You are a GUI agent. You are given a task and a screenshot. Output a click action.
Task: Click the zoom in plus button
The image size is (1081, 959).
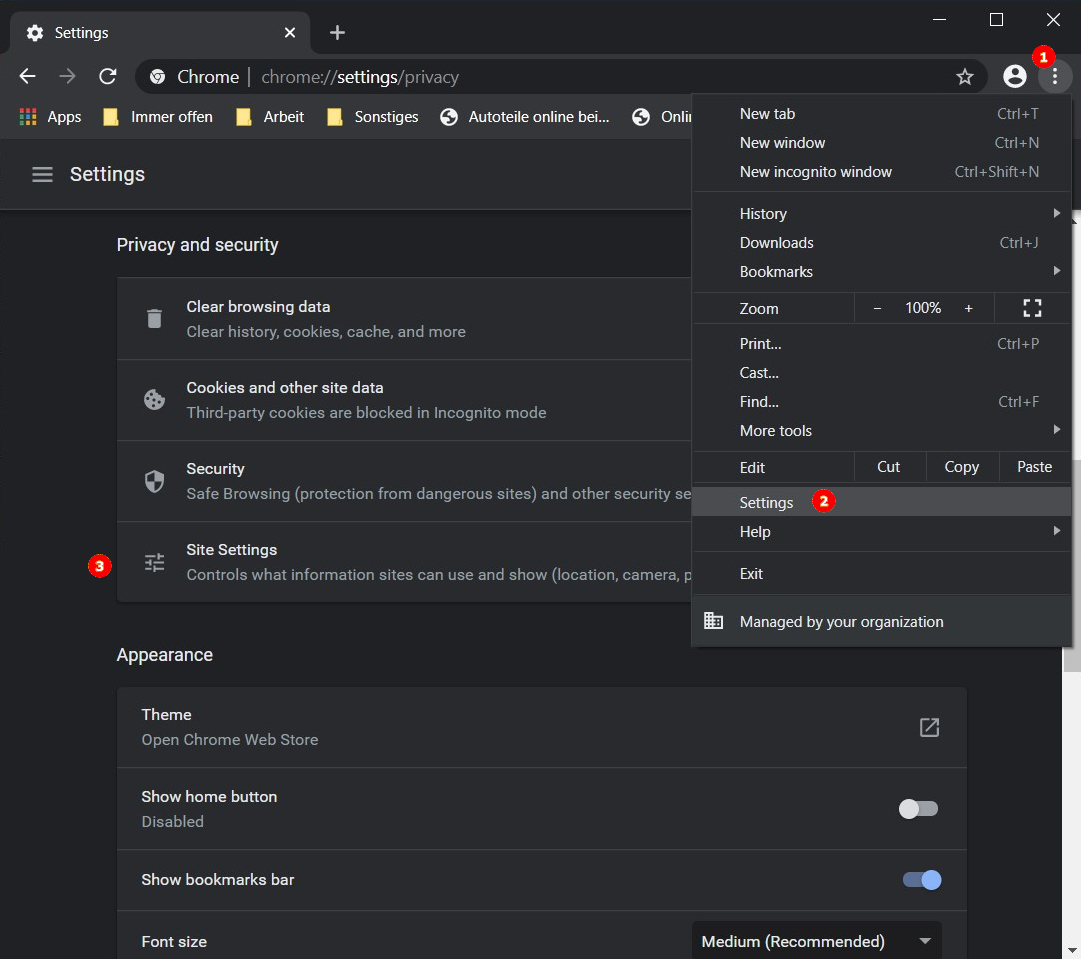[968, 308]
